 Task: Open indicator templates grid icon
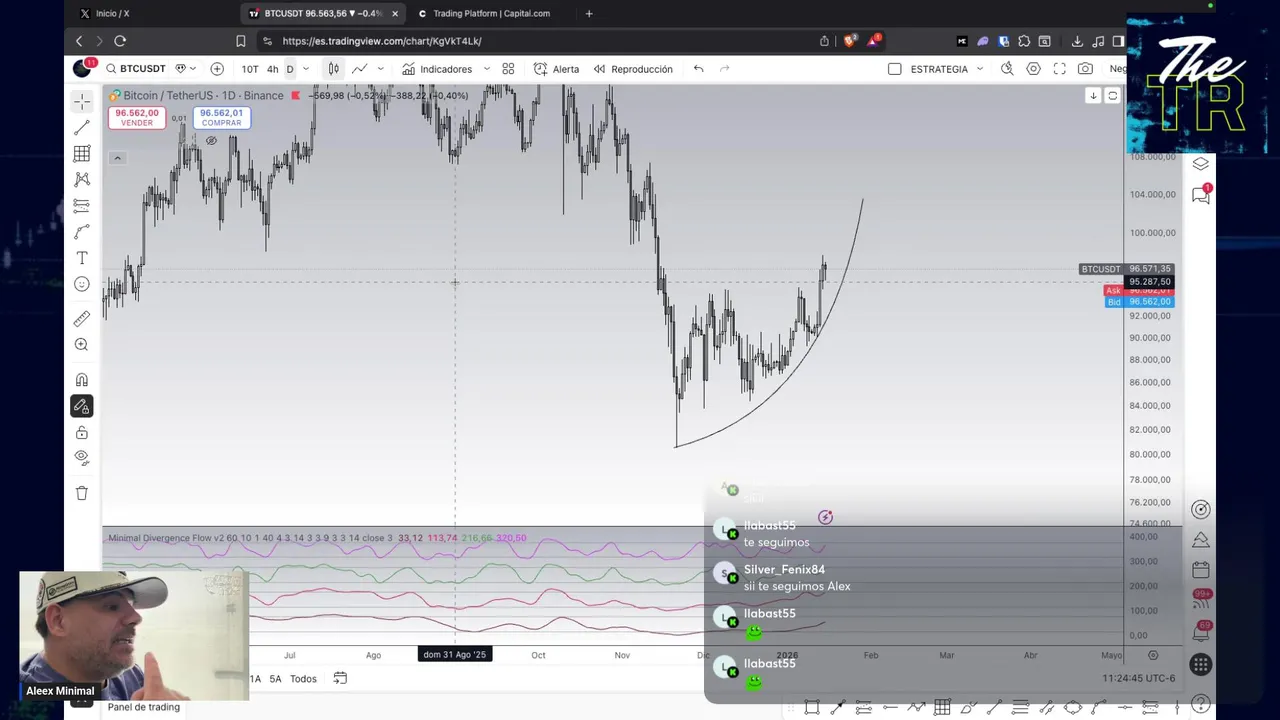508,69
